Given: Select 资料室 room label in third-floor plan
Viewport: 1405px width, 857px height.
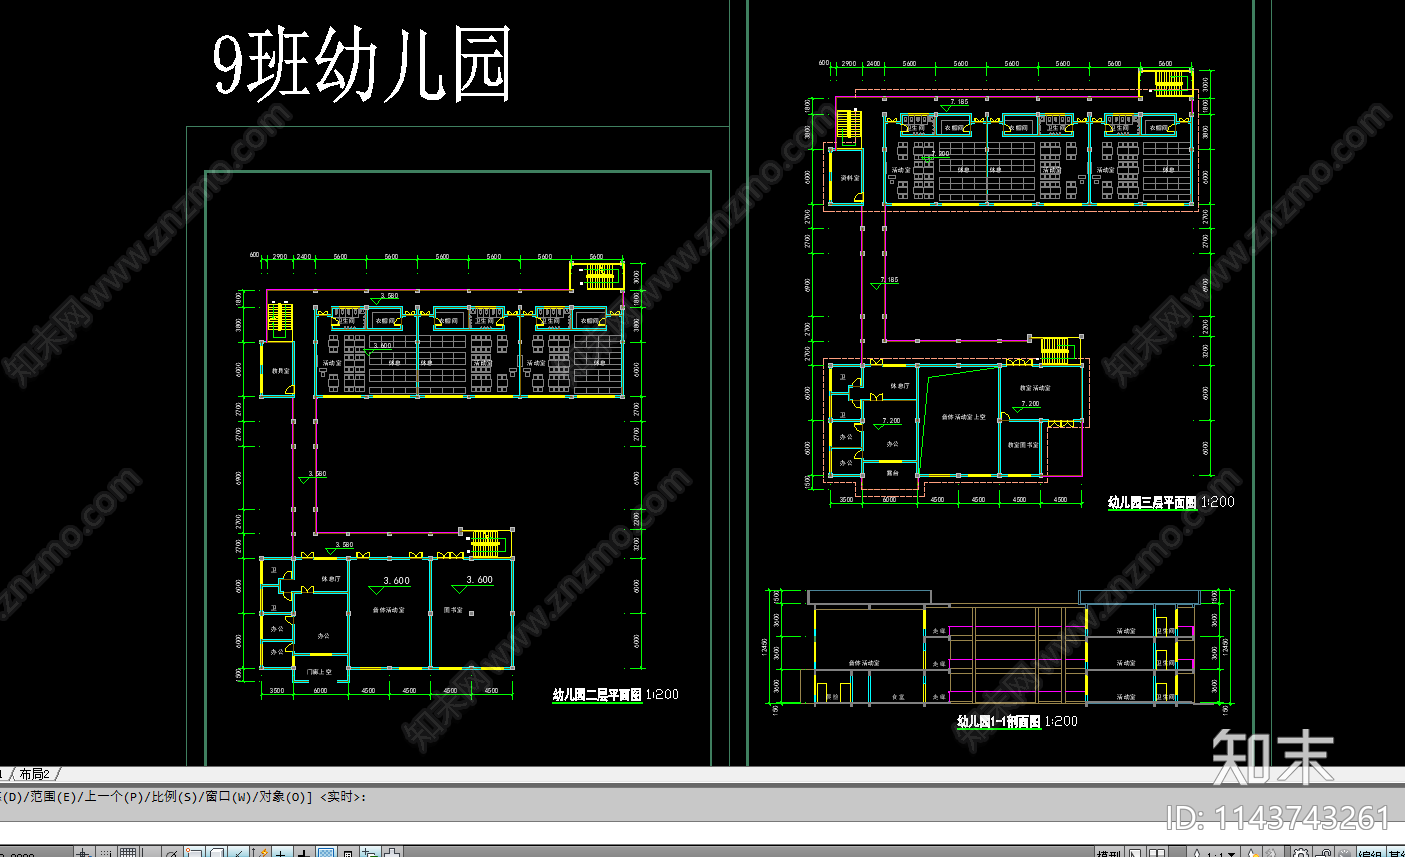Looking at the screenshot, I should pos(849,178).
